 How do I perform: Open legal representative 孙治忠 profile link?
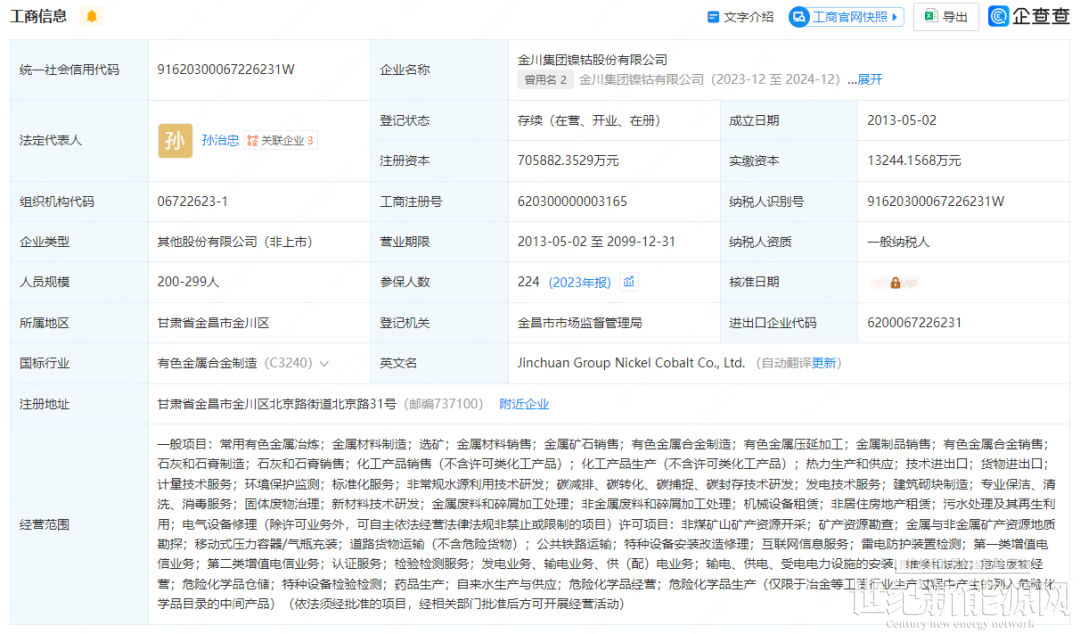point(220,141)
